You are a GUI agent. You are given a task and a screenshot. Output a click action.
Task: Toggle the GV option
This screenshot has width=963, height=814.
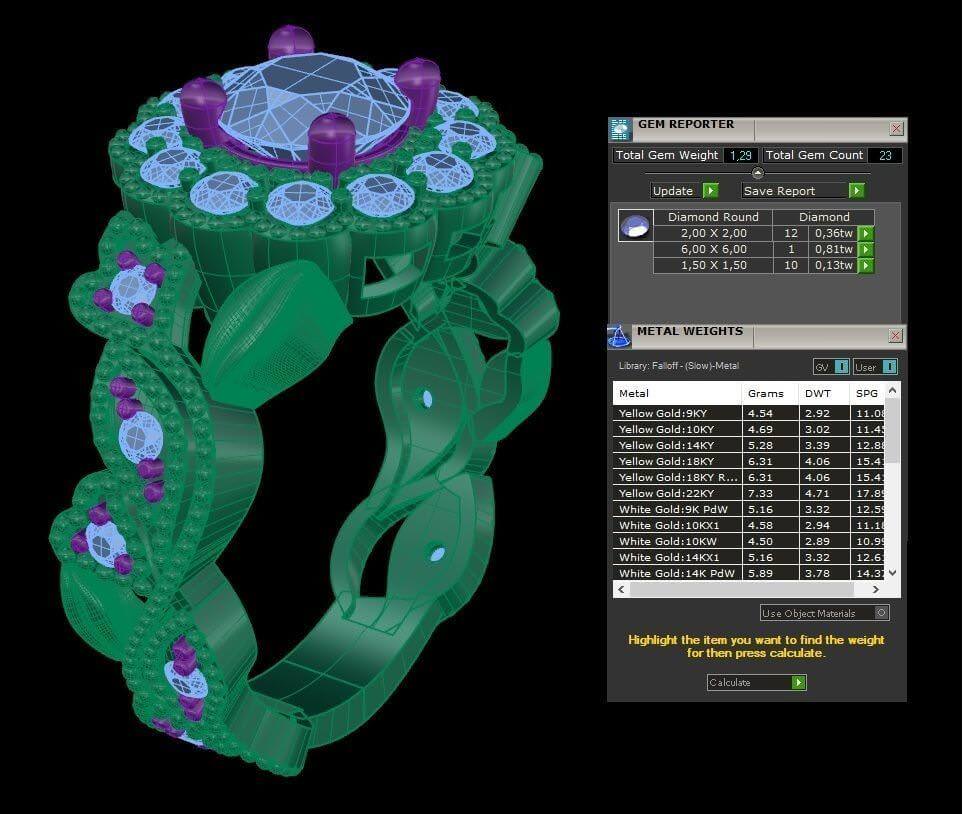click(831, 367)
